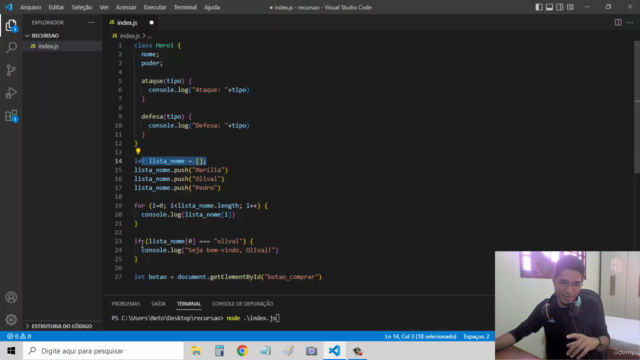This screenshot has width=640, height=360.
Task: Open Windows Start menu
Action: 11,351
